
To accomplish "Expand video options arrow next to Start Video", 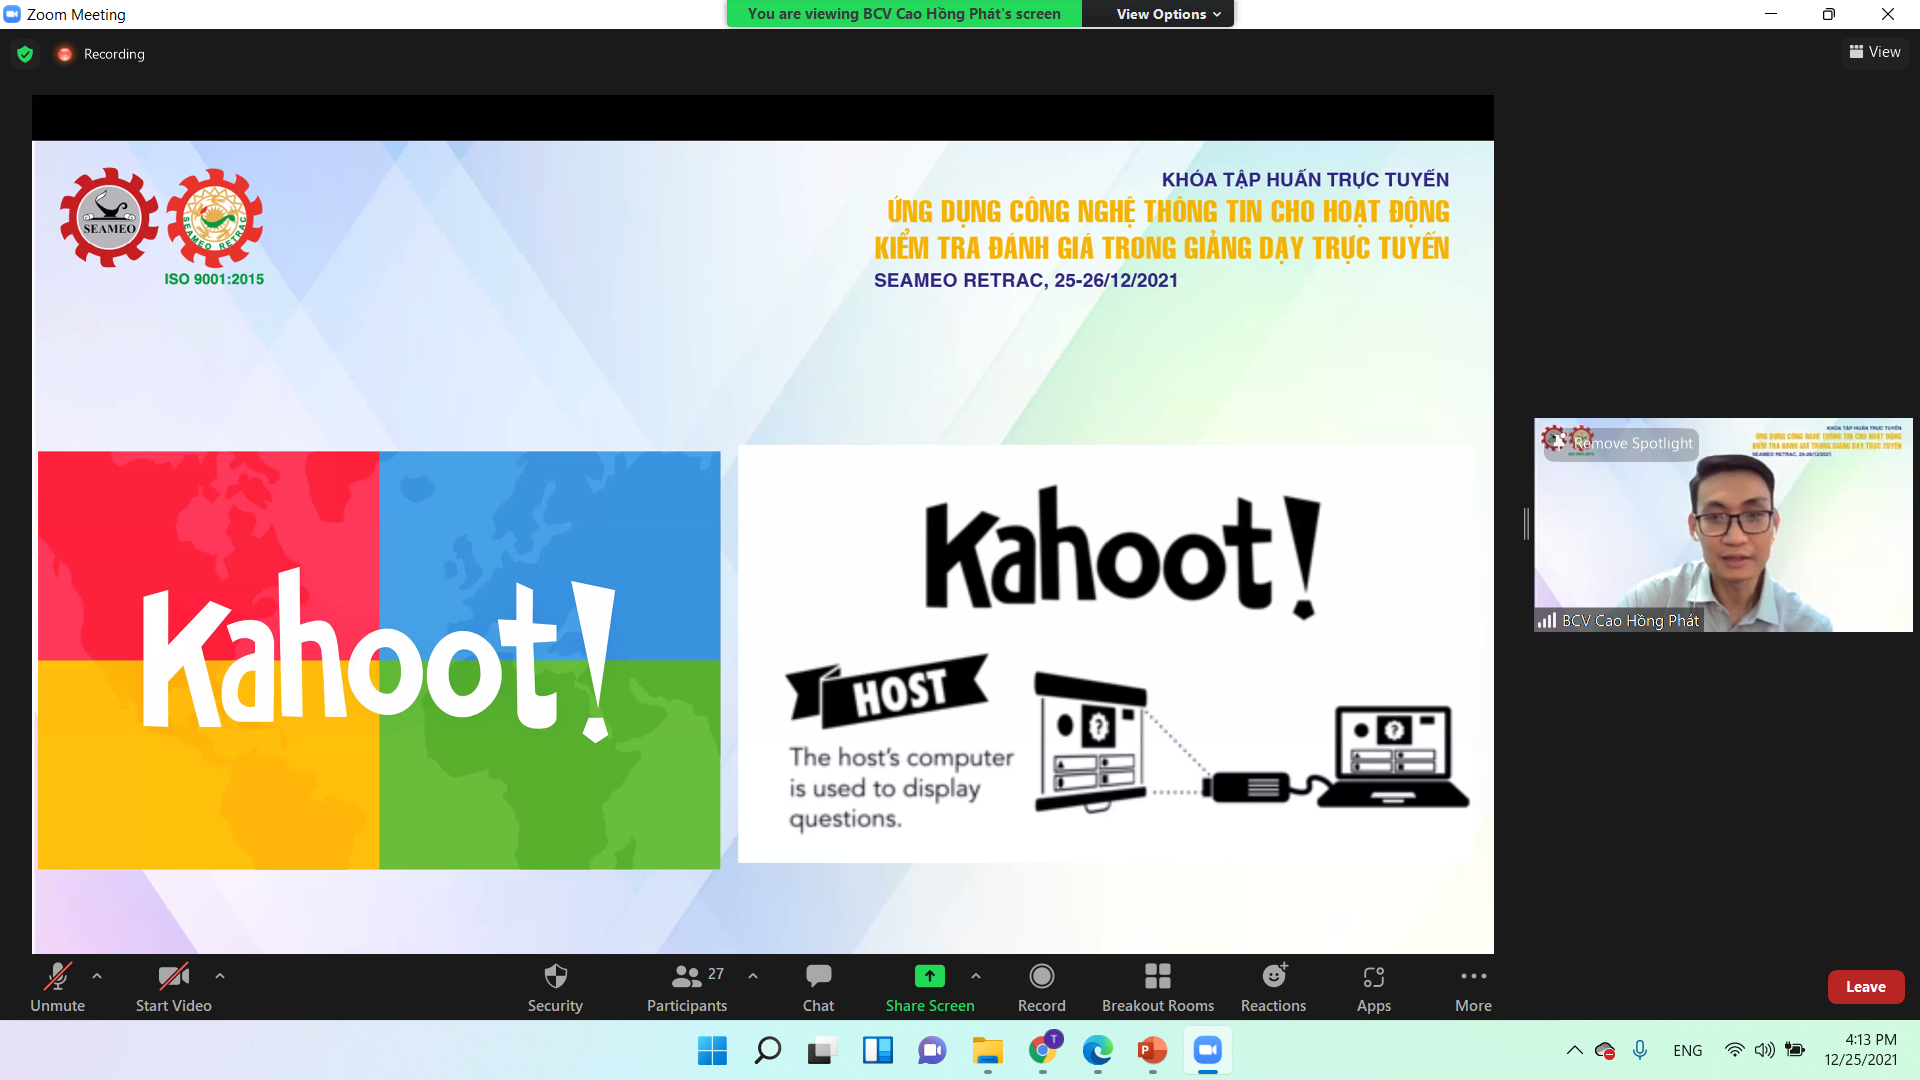I will click(220, 976).
